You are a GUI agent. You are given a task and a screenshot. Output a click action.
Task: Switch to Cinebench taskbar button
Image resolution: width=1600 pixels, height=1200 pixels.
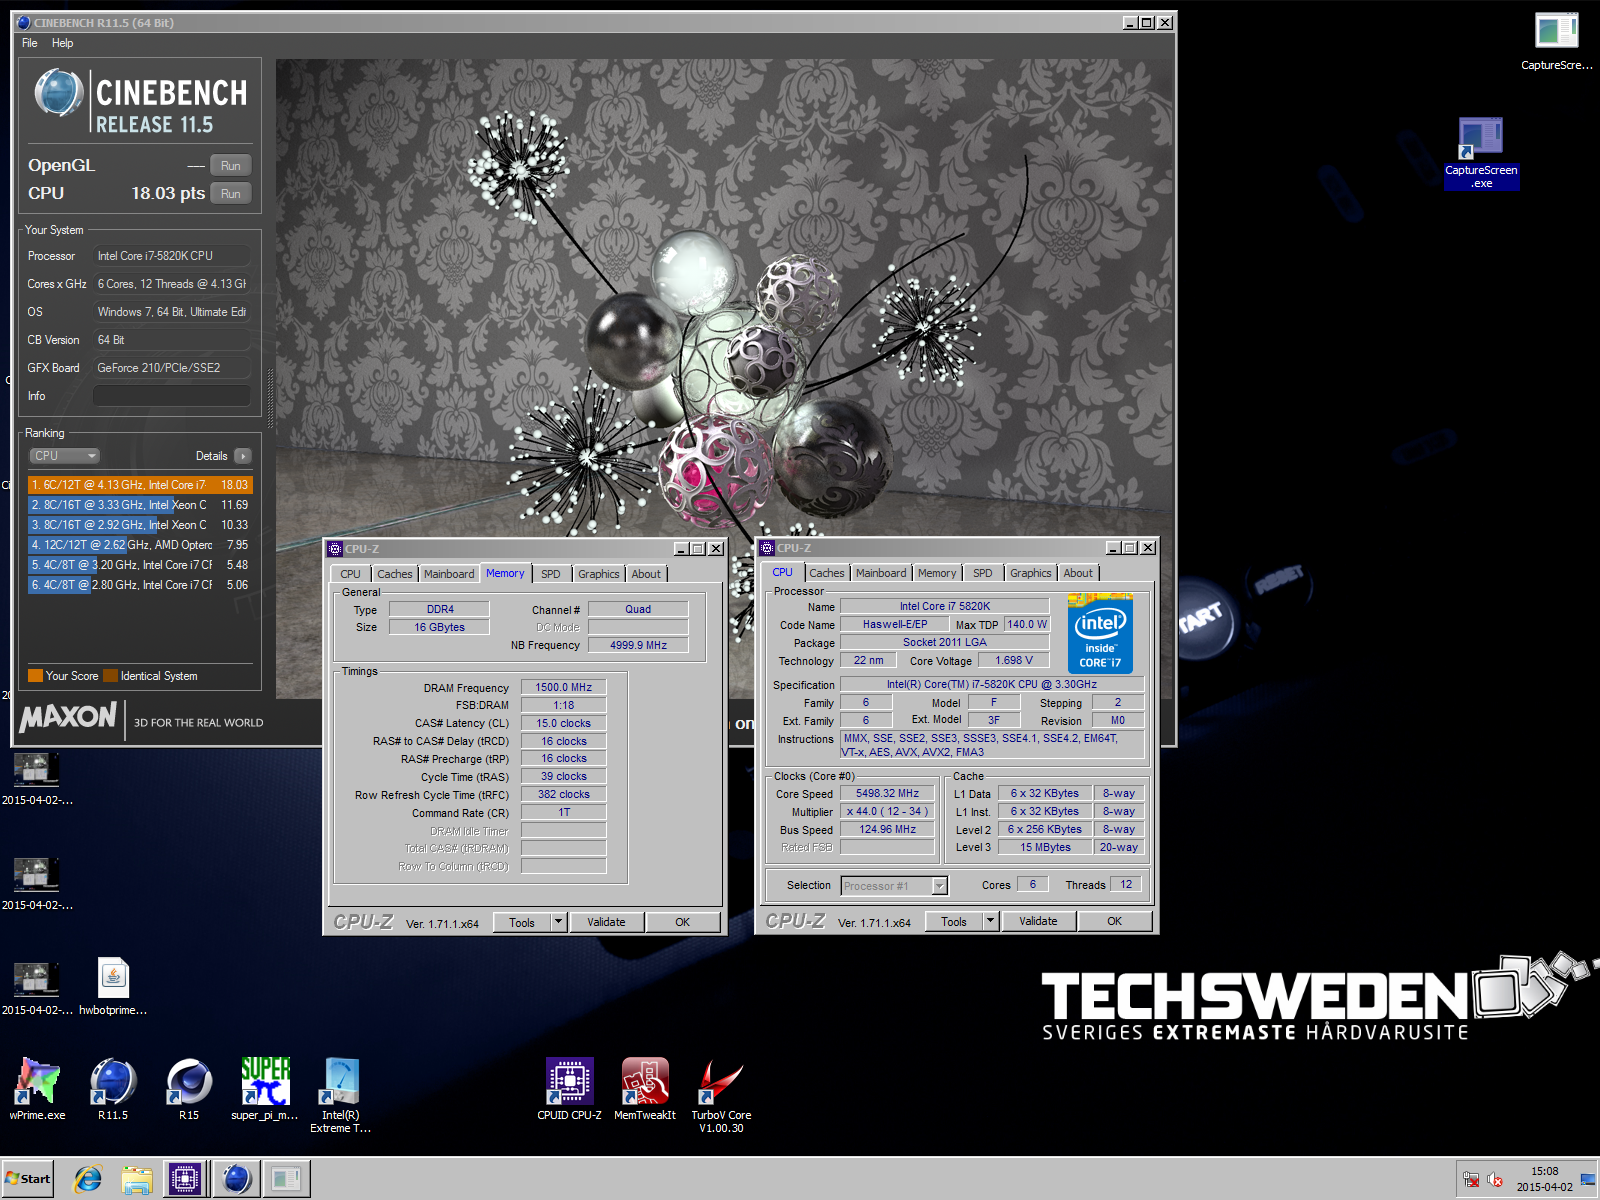pos(236,1180)
